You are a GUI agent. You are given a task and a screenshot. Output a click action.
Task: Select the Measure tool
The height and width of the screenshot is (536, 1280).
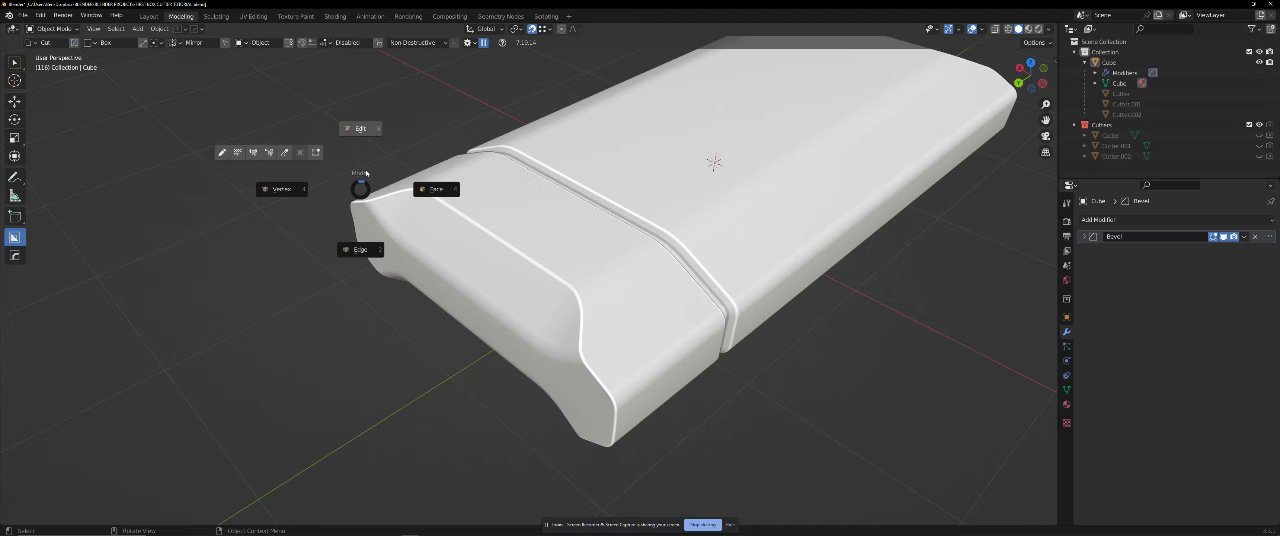point(14,196)
